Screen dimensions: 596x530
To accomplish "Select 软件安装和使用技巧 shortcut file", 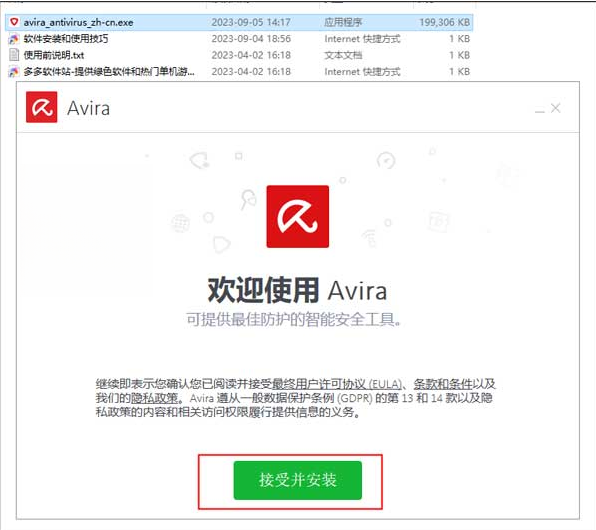I will click(x=239, y=39).
